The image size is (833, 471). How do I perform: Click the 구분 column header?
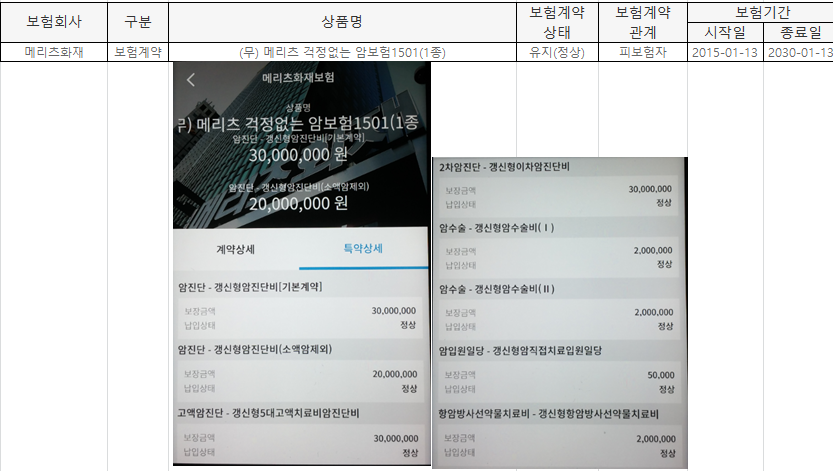pyautogui.click(x=138, y=22)
